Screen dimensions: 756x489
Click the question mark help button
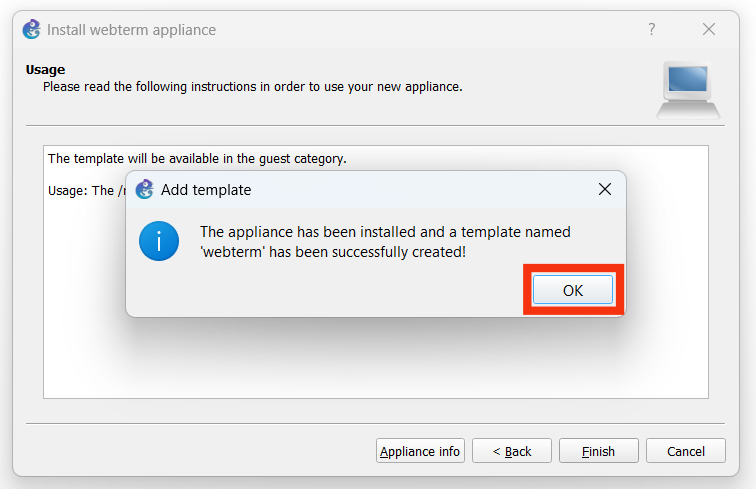tap(652, 29)
